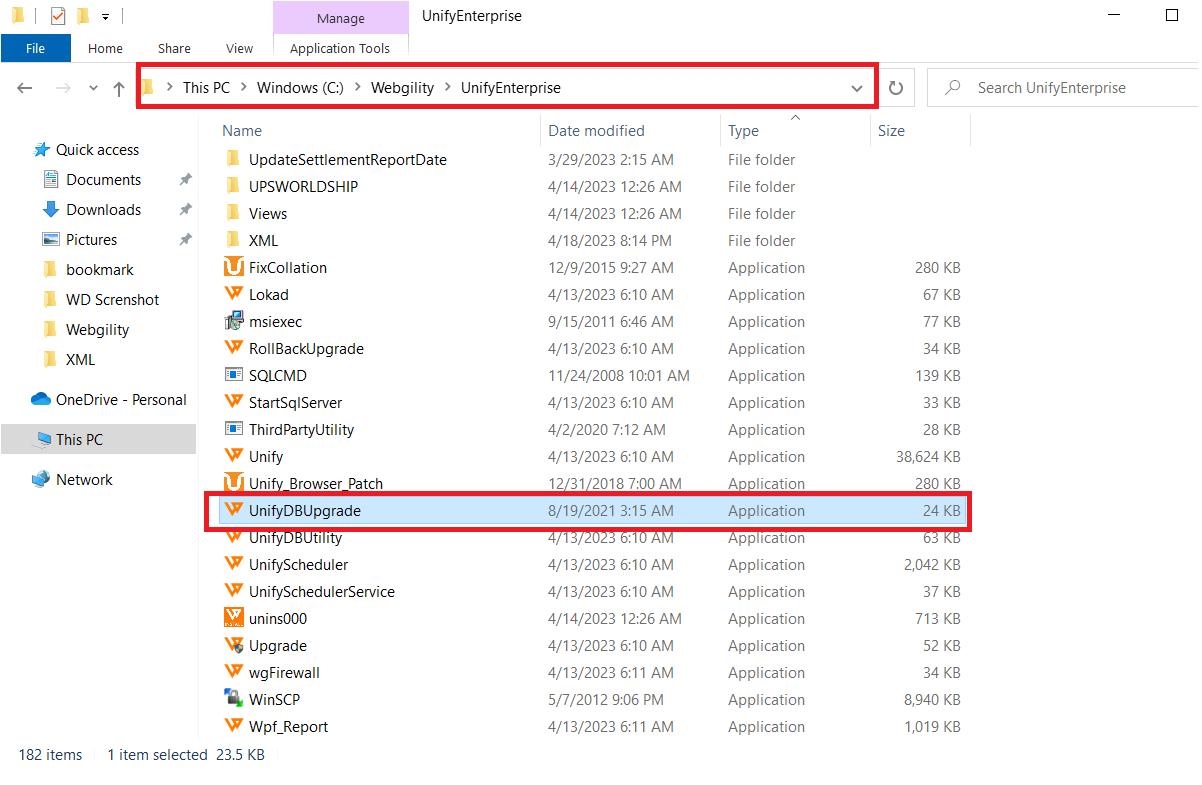Image resolution: width=1202 pixels, height=785 pixels.
Task: Click the UnifyDBUpgrade application icon
Action: [x=233, y=510]
